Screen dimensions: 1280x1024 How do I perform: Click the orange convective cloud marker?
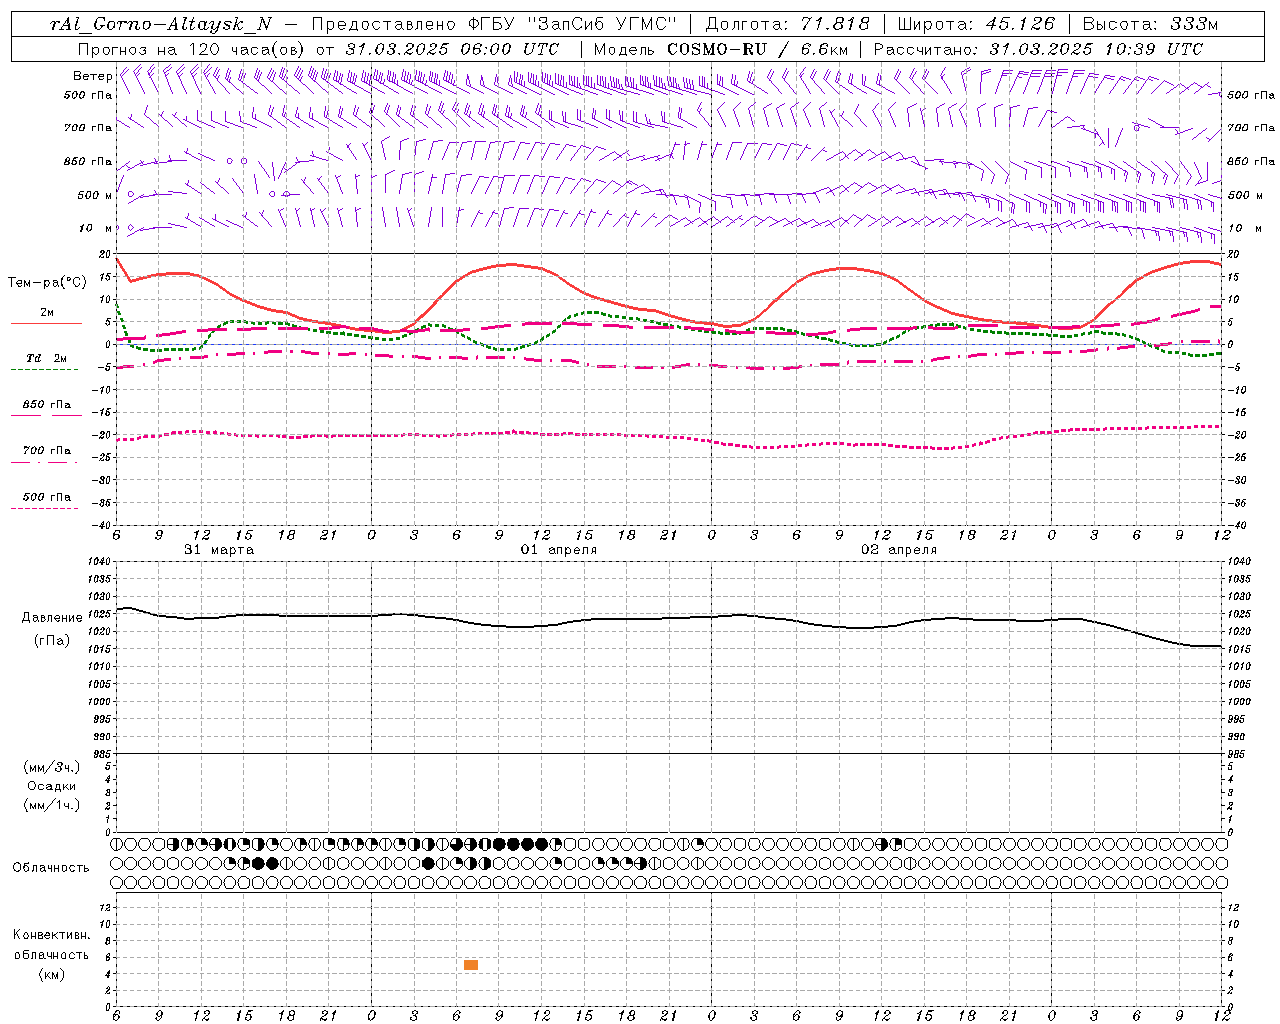click(x=471, y=965)
